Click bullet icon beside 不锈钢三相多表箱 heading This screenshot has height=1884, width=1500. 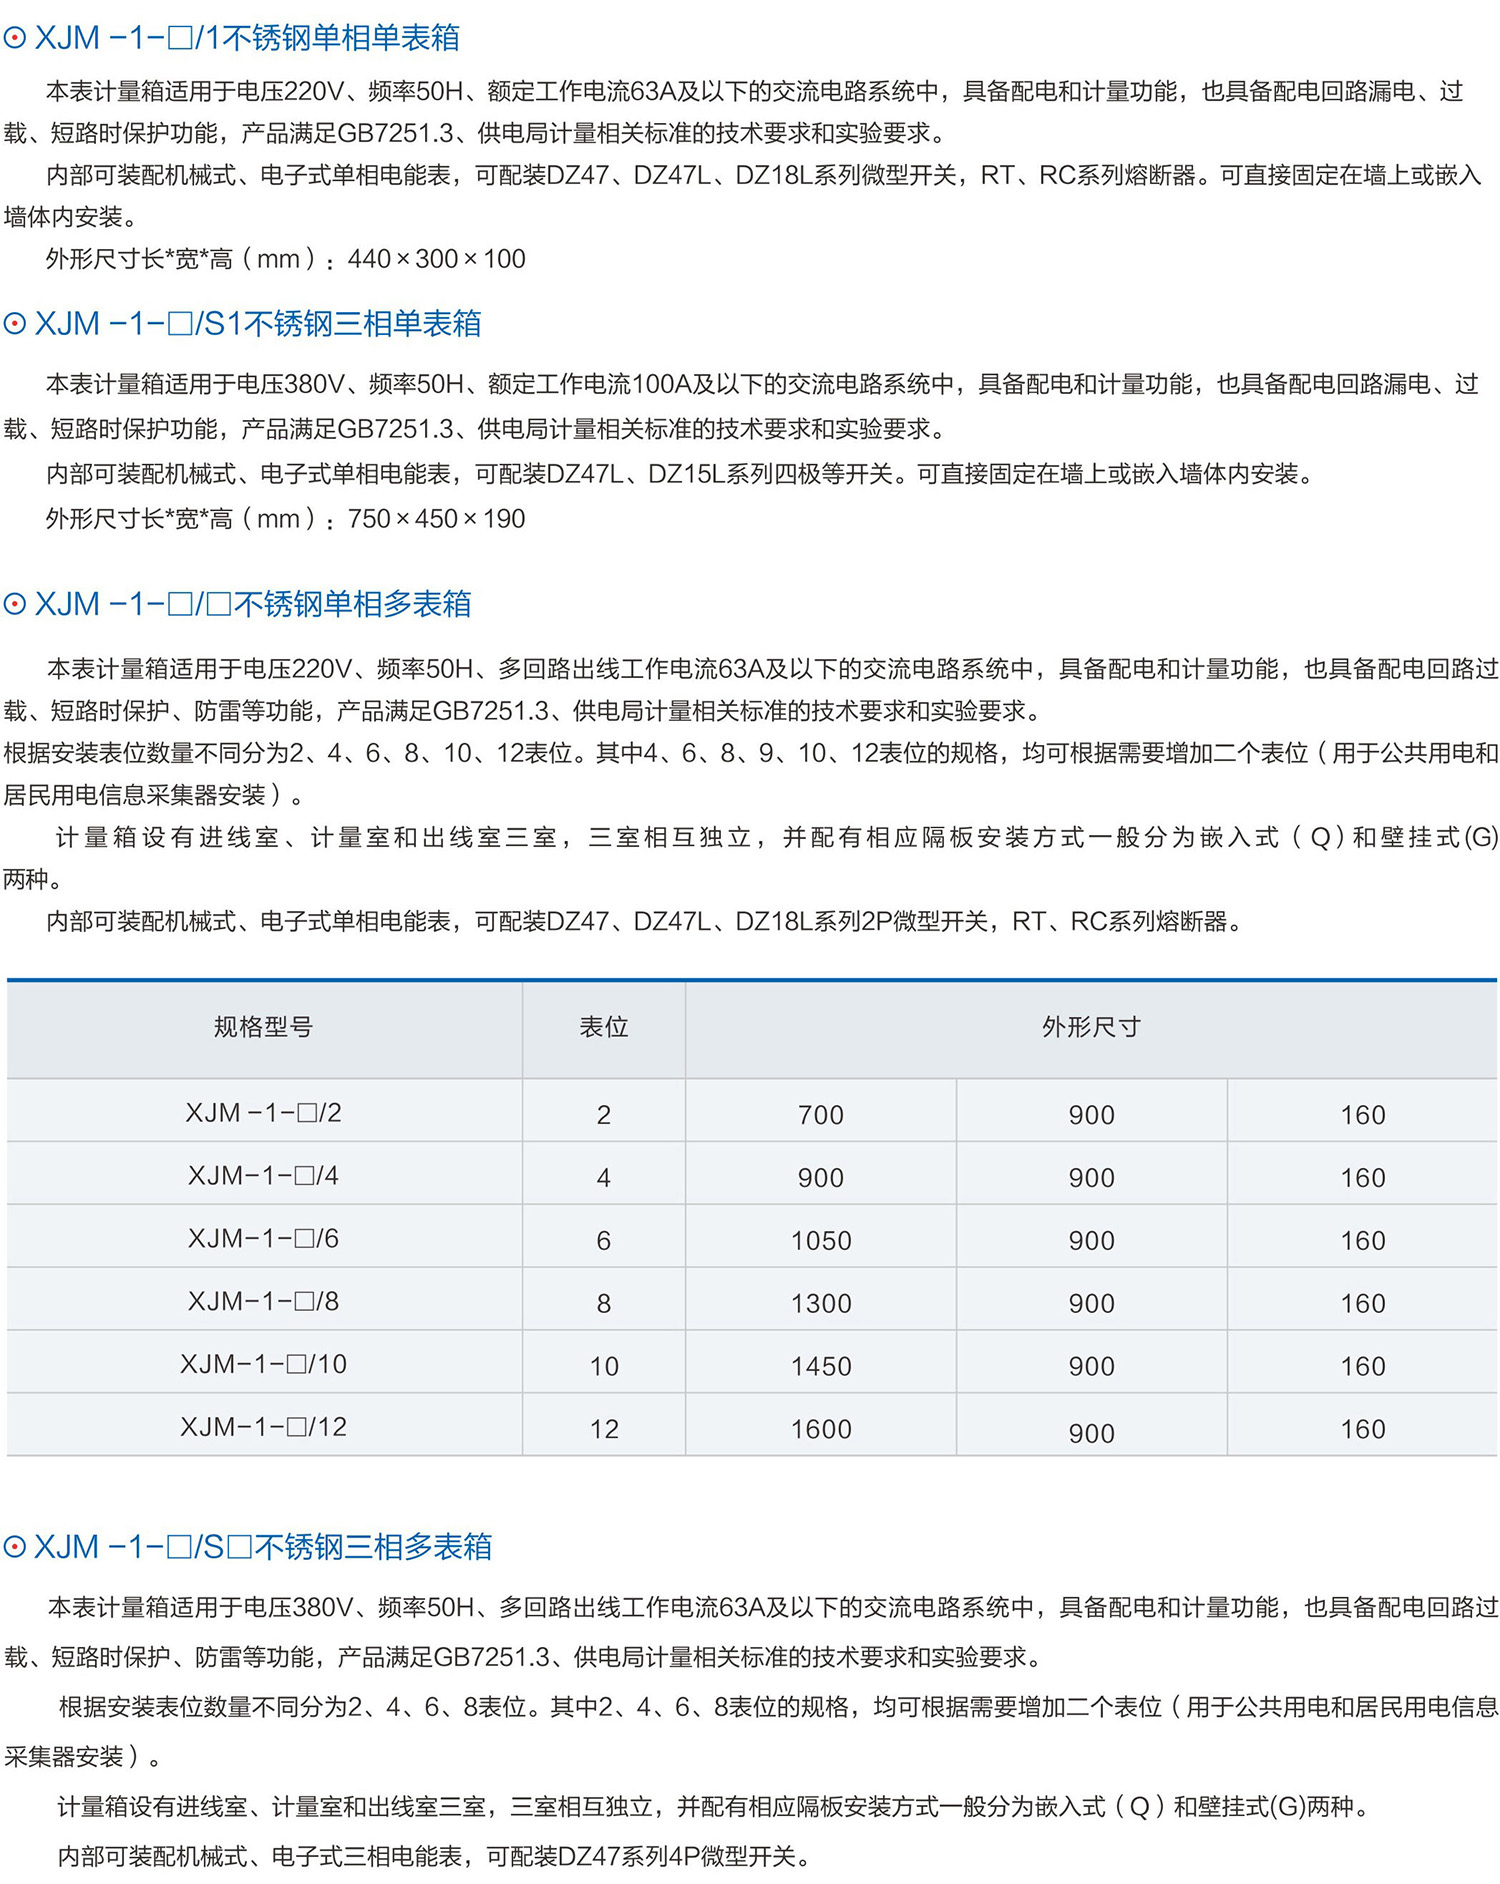[x=14, y=1547]
